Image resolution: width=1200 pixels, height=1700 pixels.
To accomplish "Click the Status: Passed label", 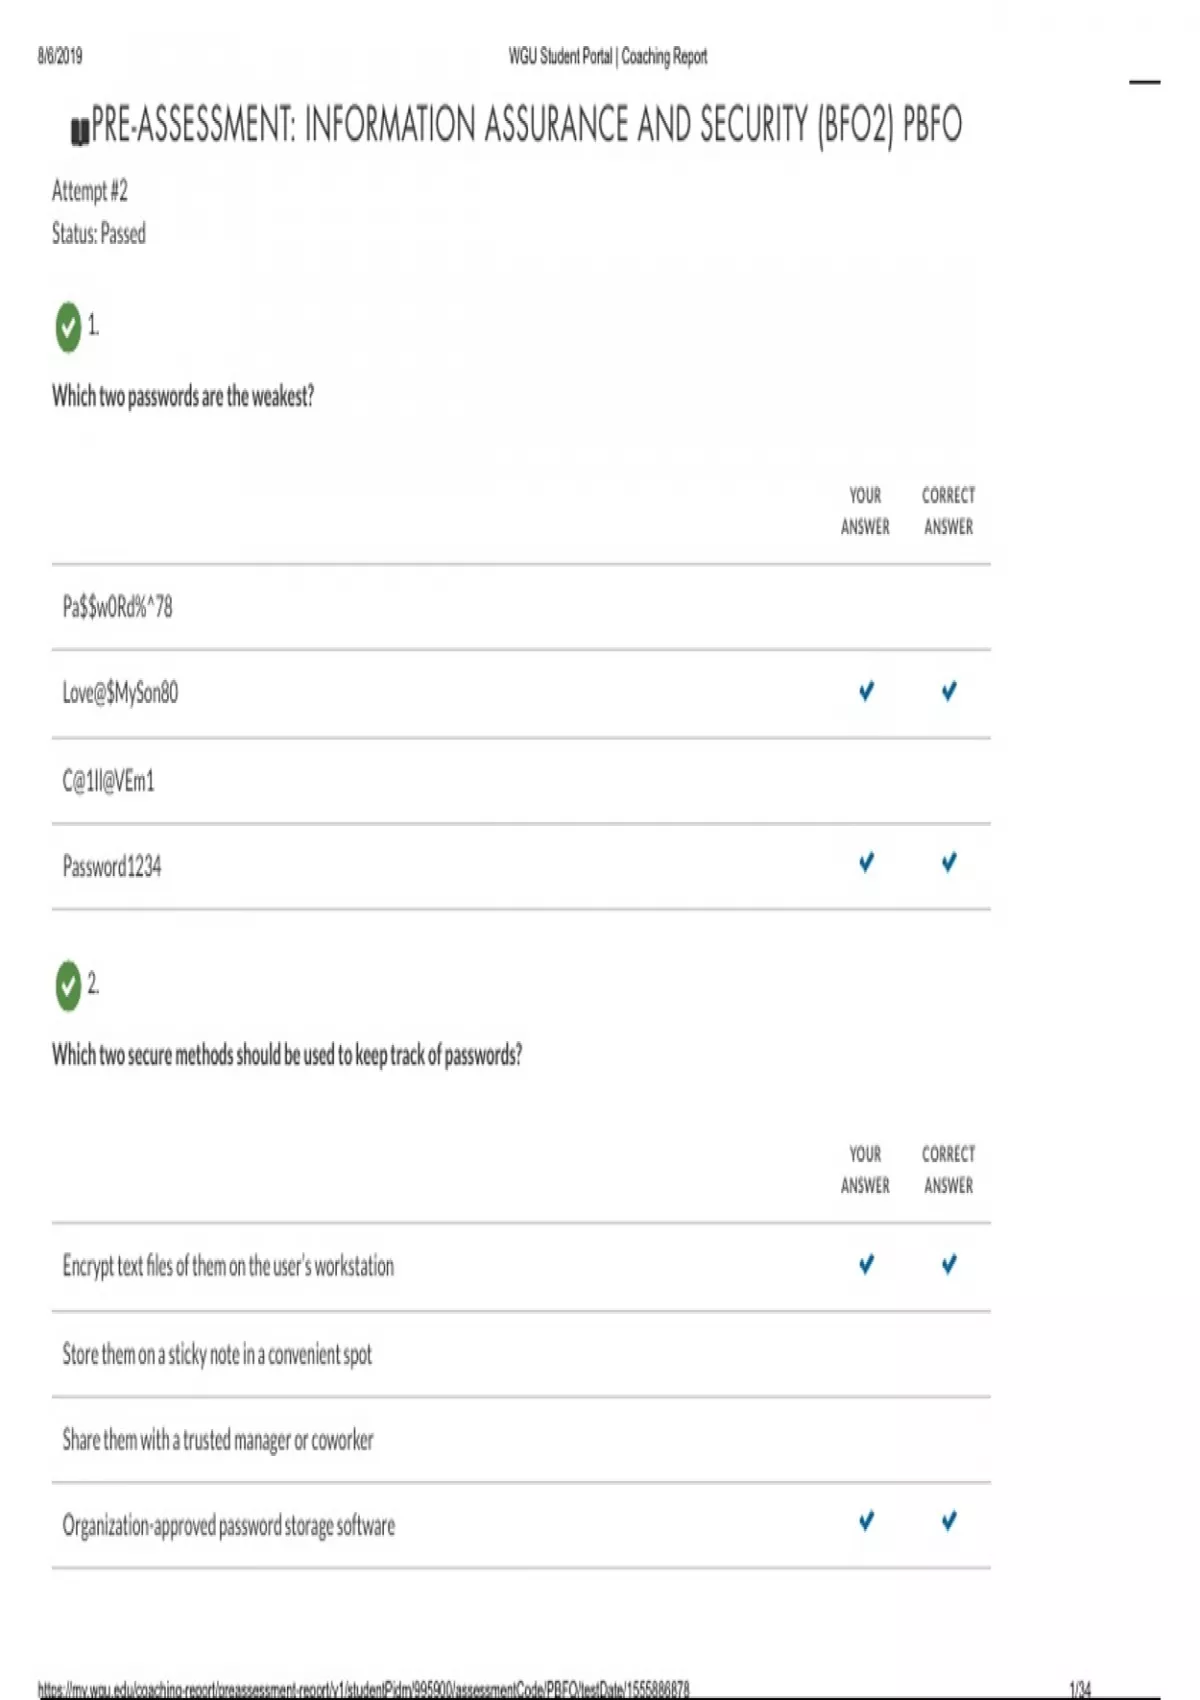I will click(x=99, y=234).
